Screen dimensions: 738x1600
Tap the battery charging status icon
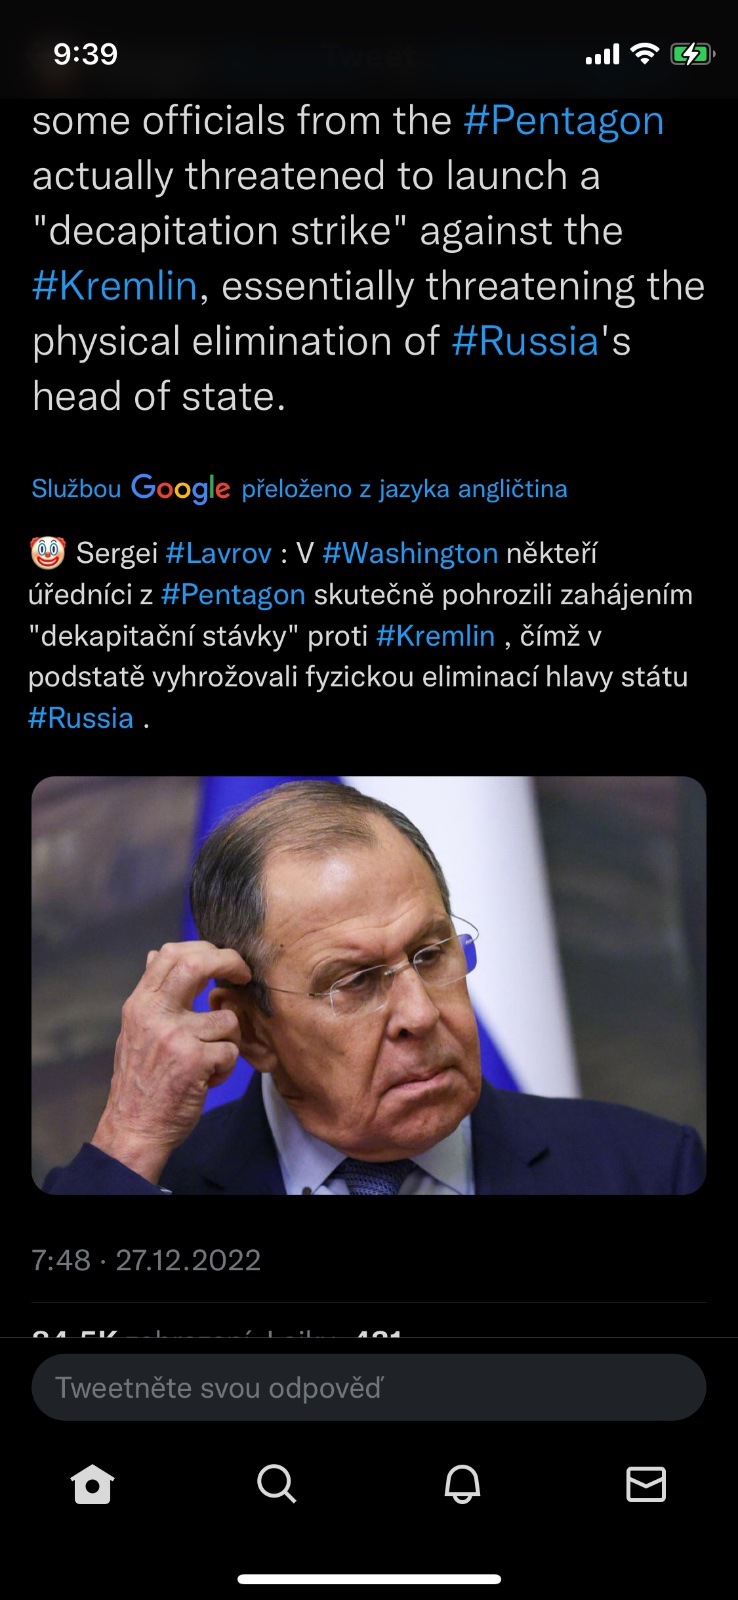[692, 54]
